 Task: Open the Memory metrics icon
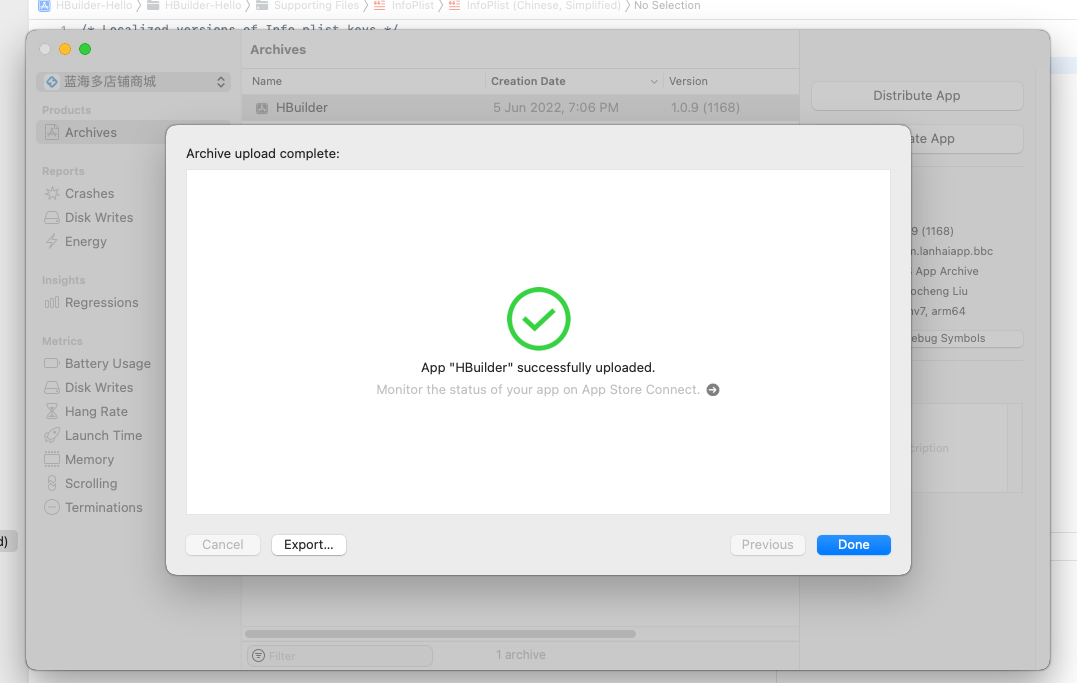tap(52, 460)
